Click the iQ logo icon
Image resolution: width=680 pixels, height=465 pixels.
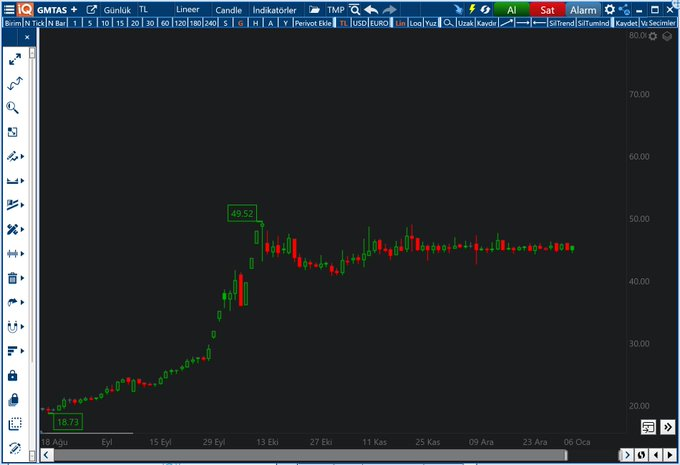point(25,9)
